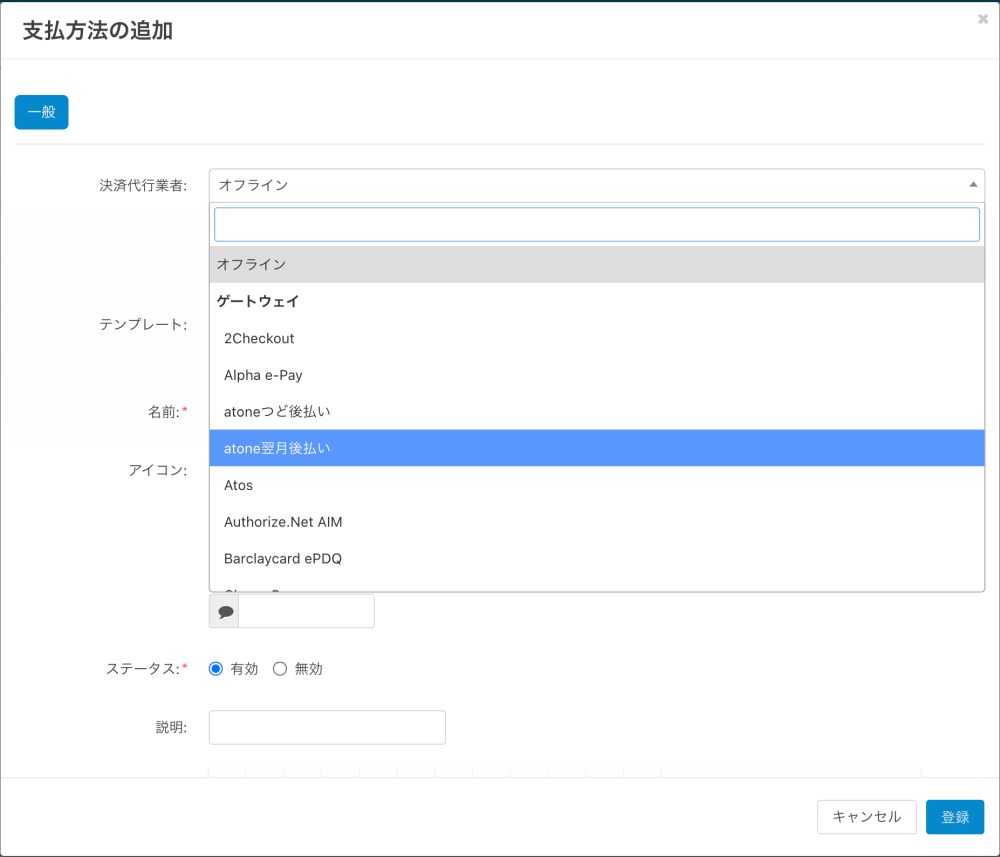
Task: Pick Atos from the gateway list
Action: click(239, 485)
